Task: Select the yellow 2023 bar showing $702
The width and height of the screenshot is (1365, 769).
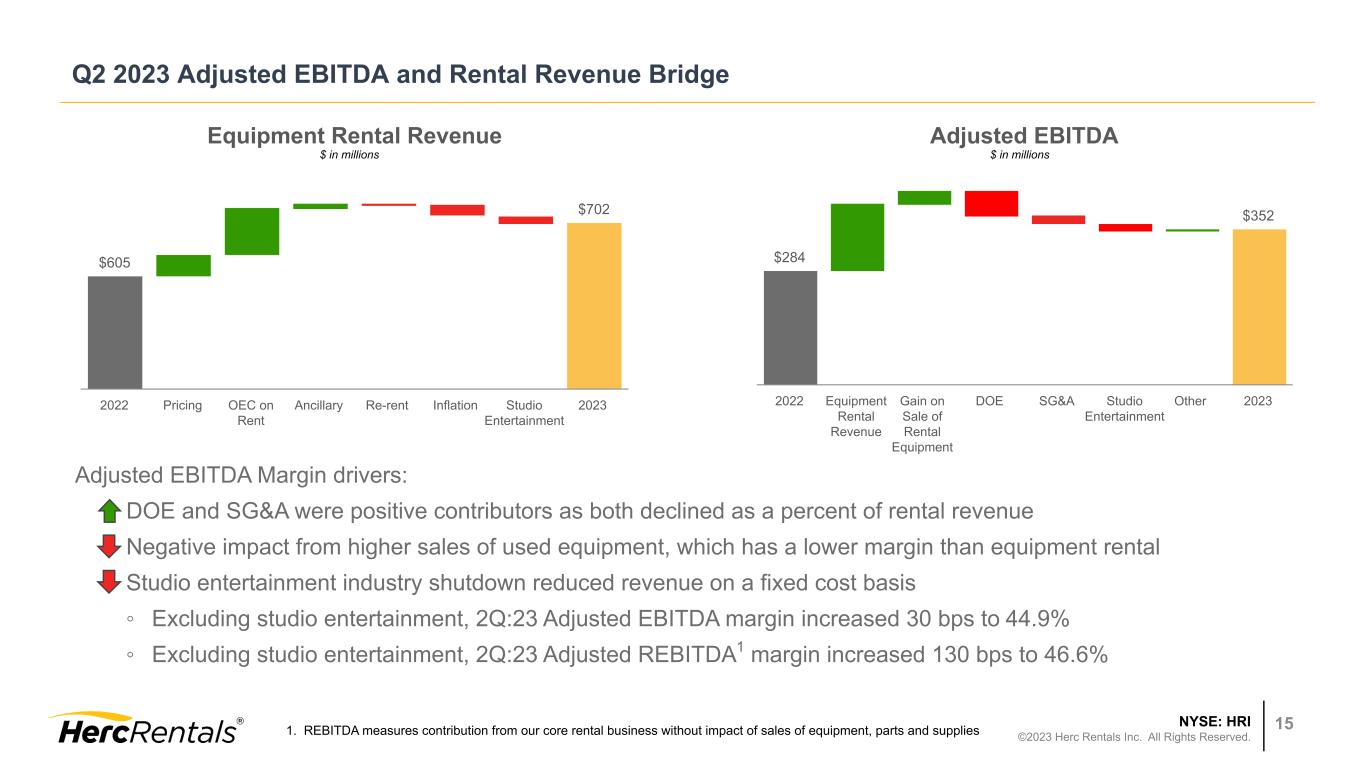Action: (594, 304)
